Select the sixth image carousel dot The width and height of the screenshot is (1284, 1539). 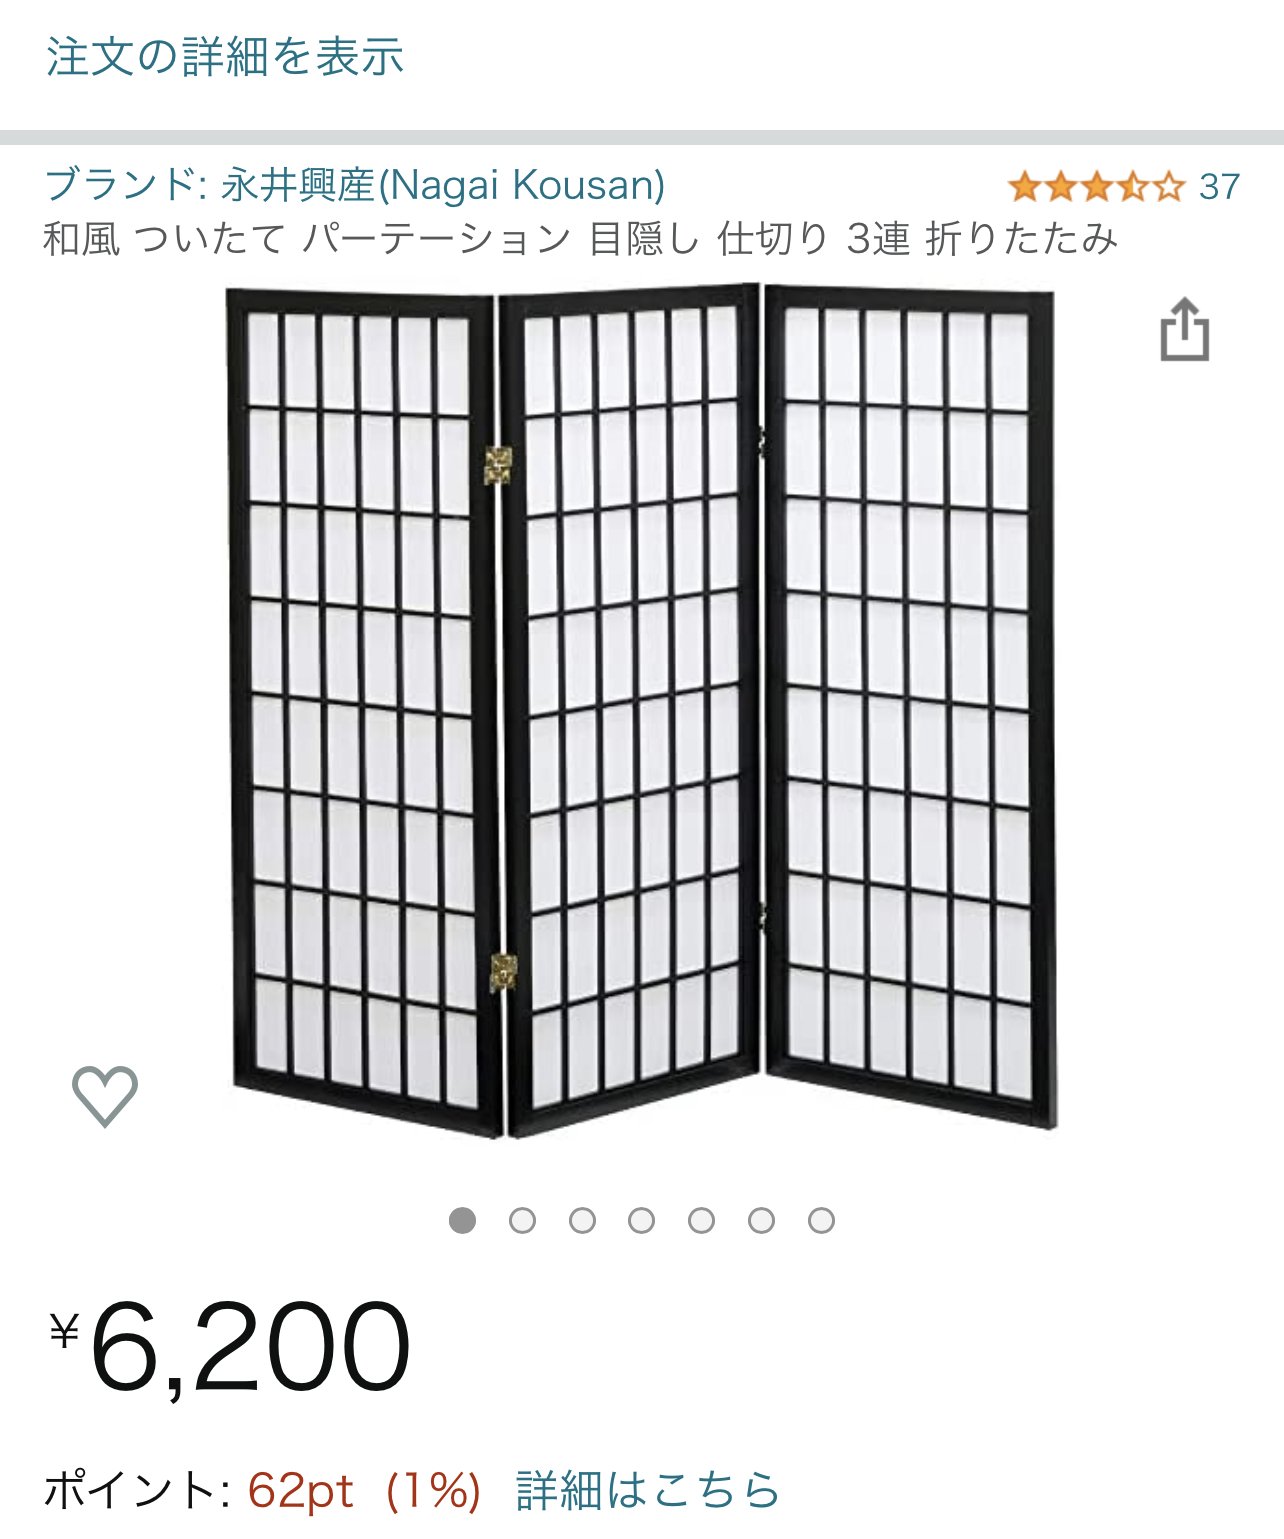tap(762, 1220)
